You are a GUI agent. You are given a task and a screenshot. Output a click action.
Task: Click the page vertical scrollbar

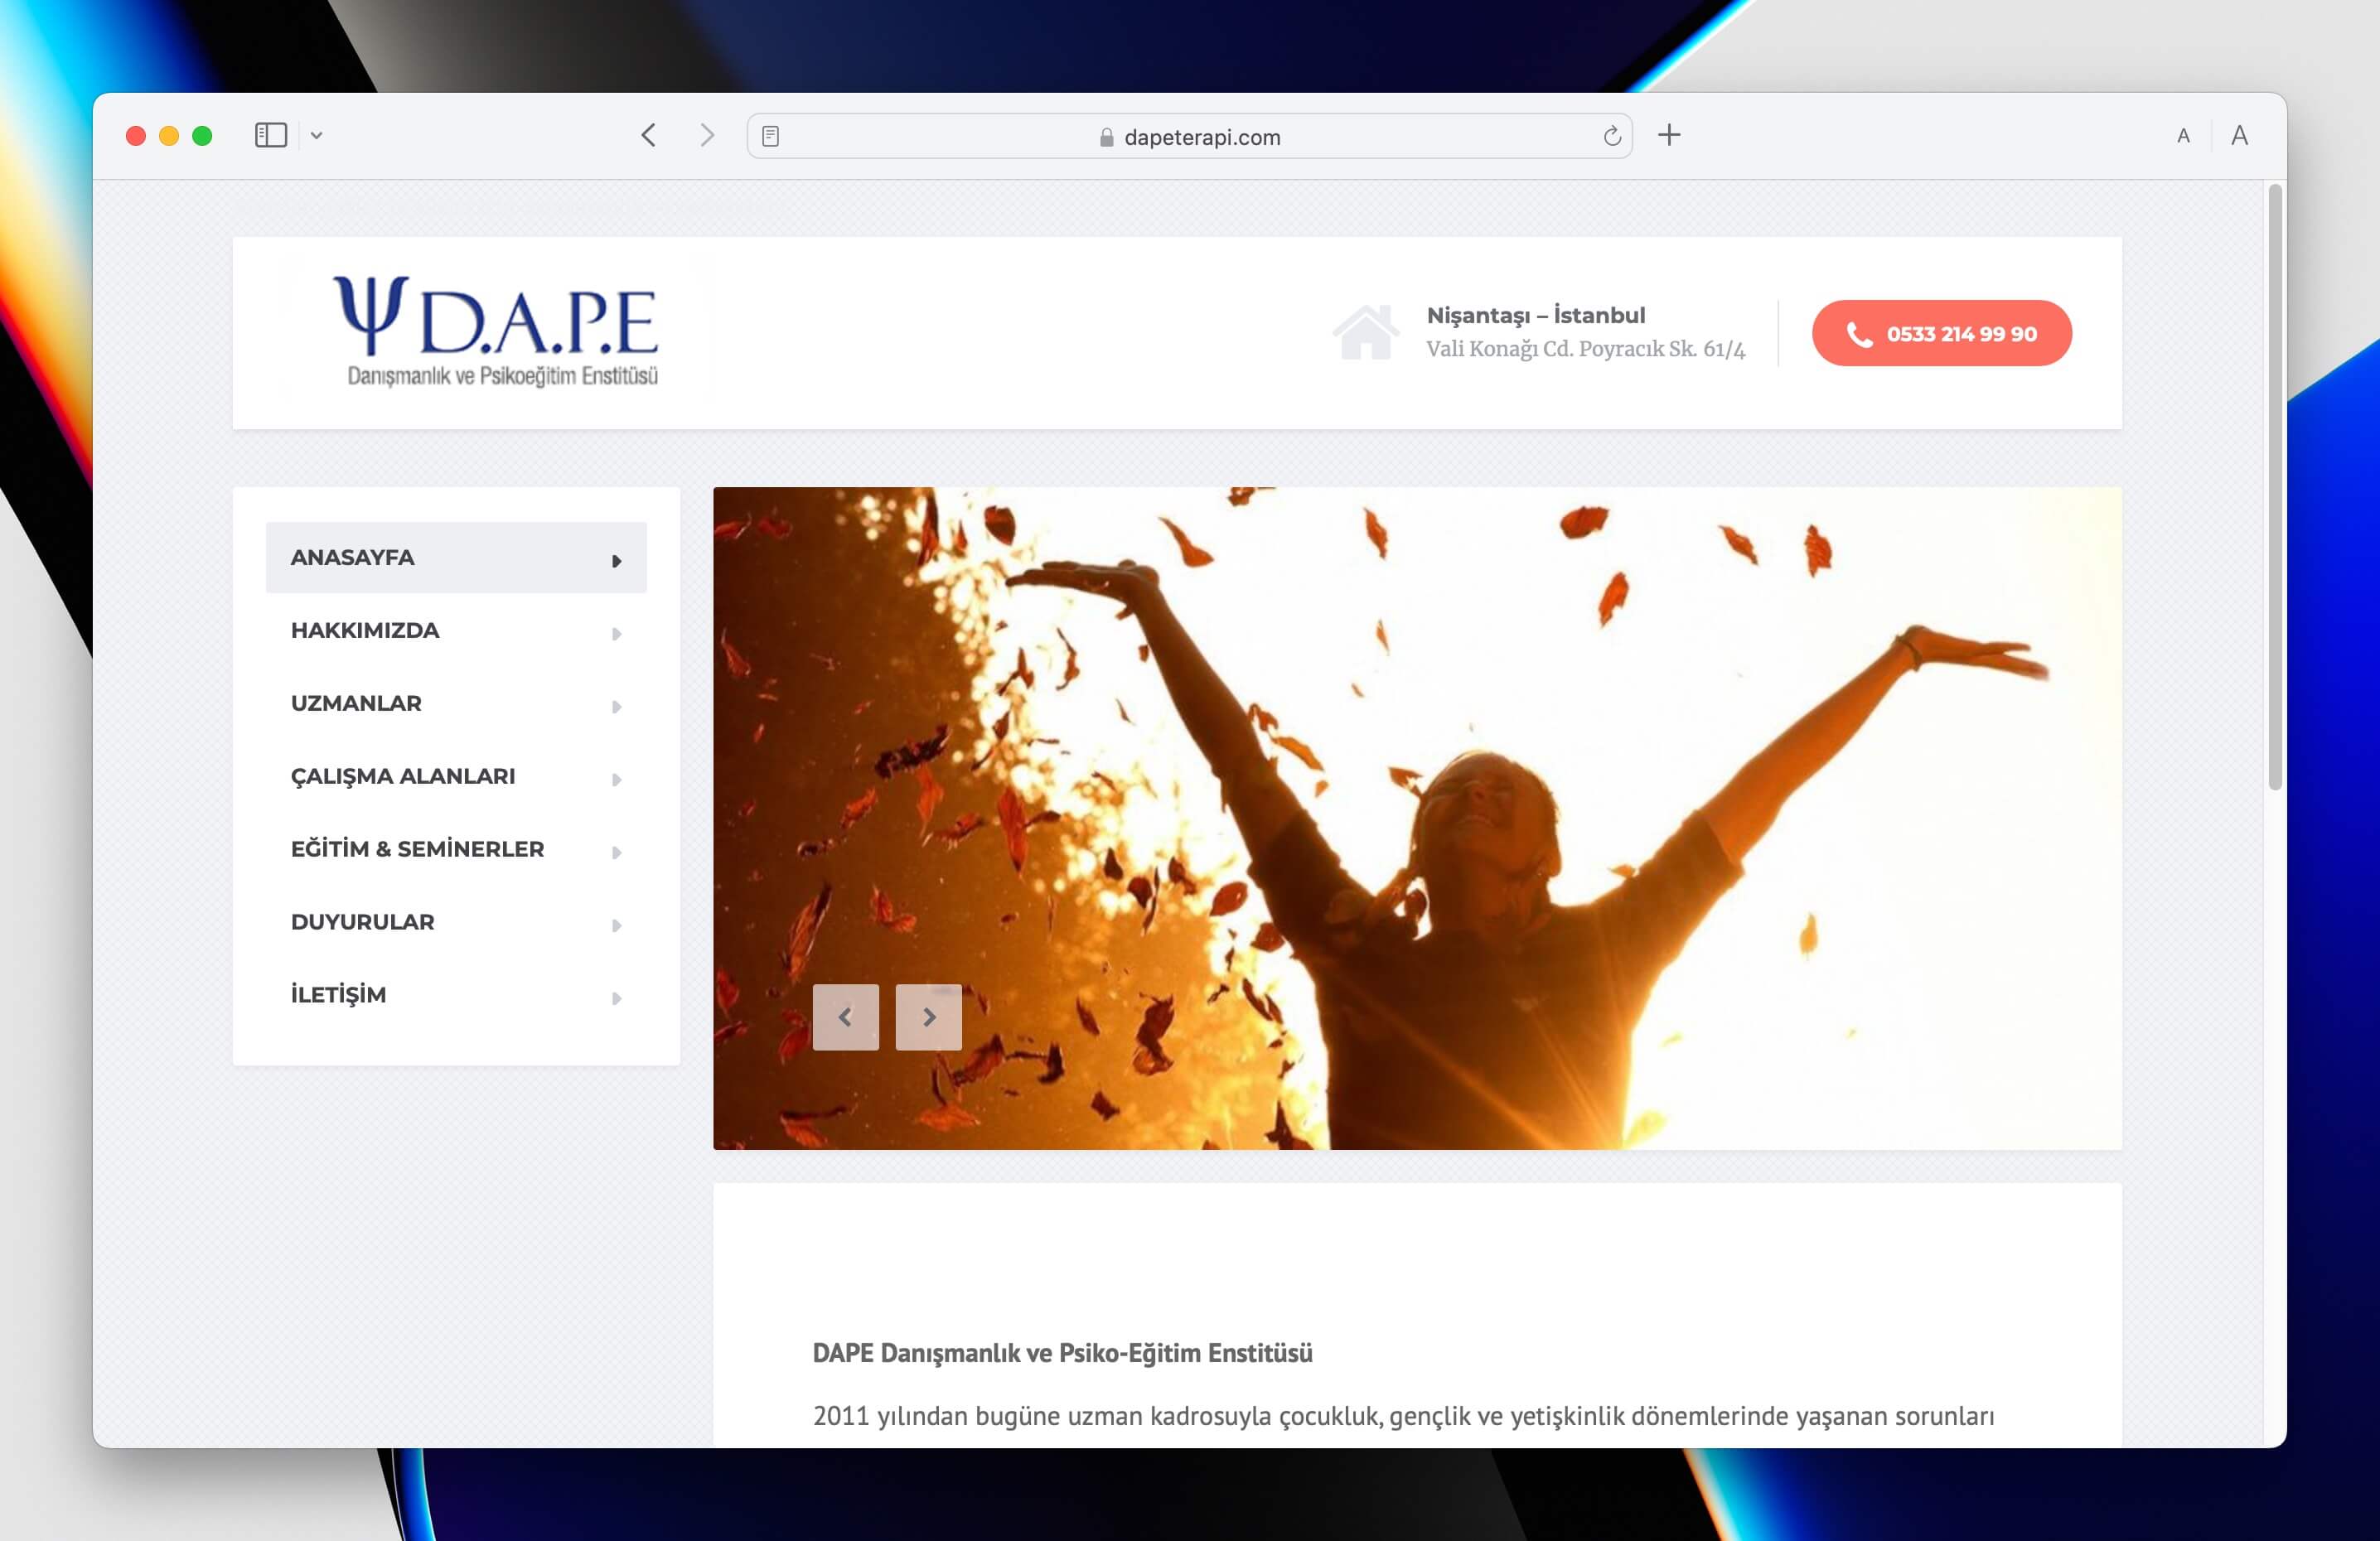coord(2275,487)
